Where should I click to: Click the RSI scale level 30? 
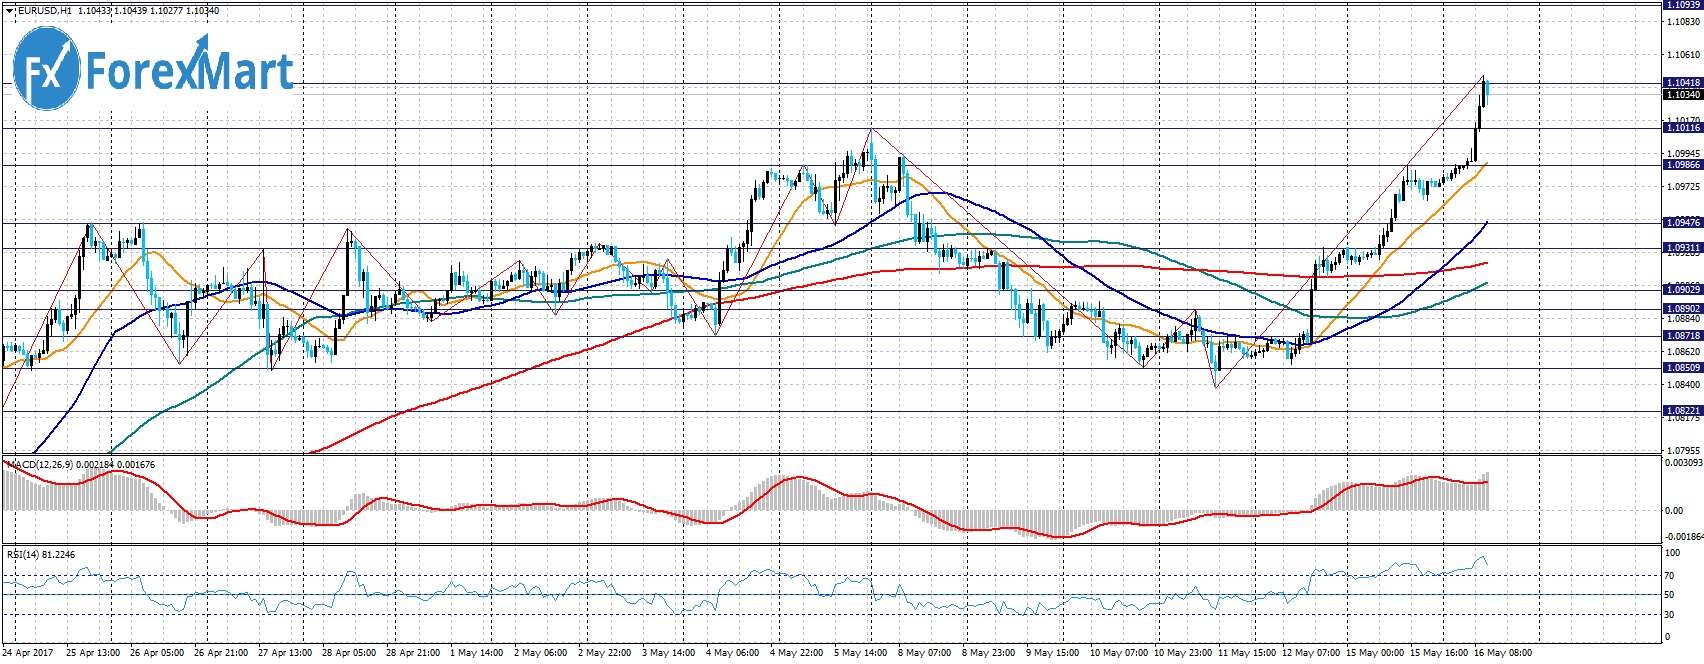(x=1669, y=615)
